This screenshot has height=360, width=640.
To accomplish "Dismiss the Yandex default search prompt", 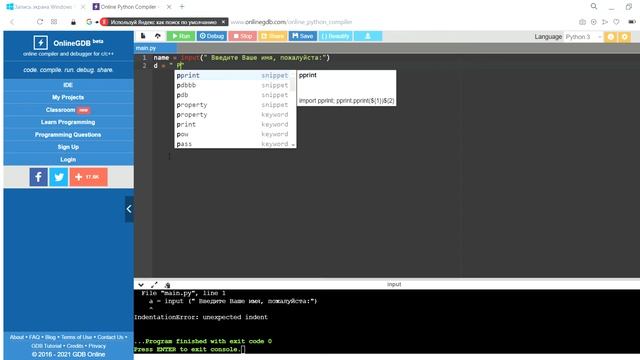I will (223, 22).
